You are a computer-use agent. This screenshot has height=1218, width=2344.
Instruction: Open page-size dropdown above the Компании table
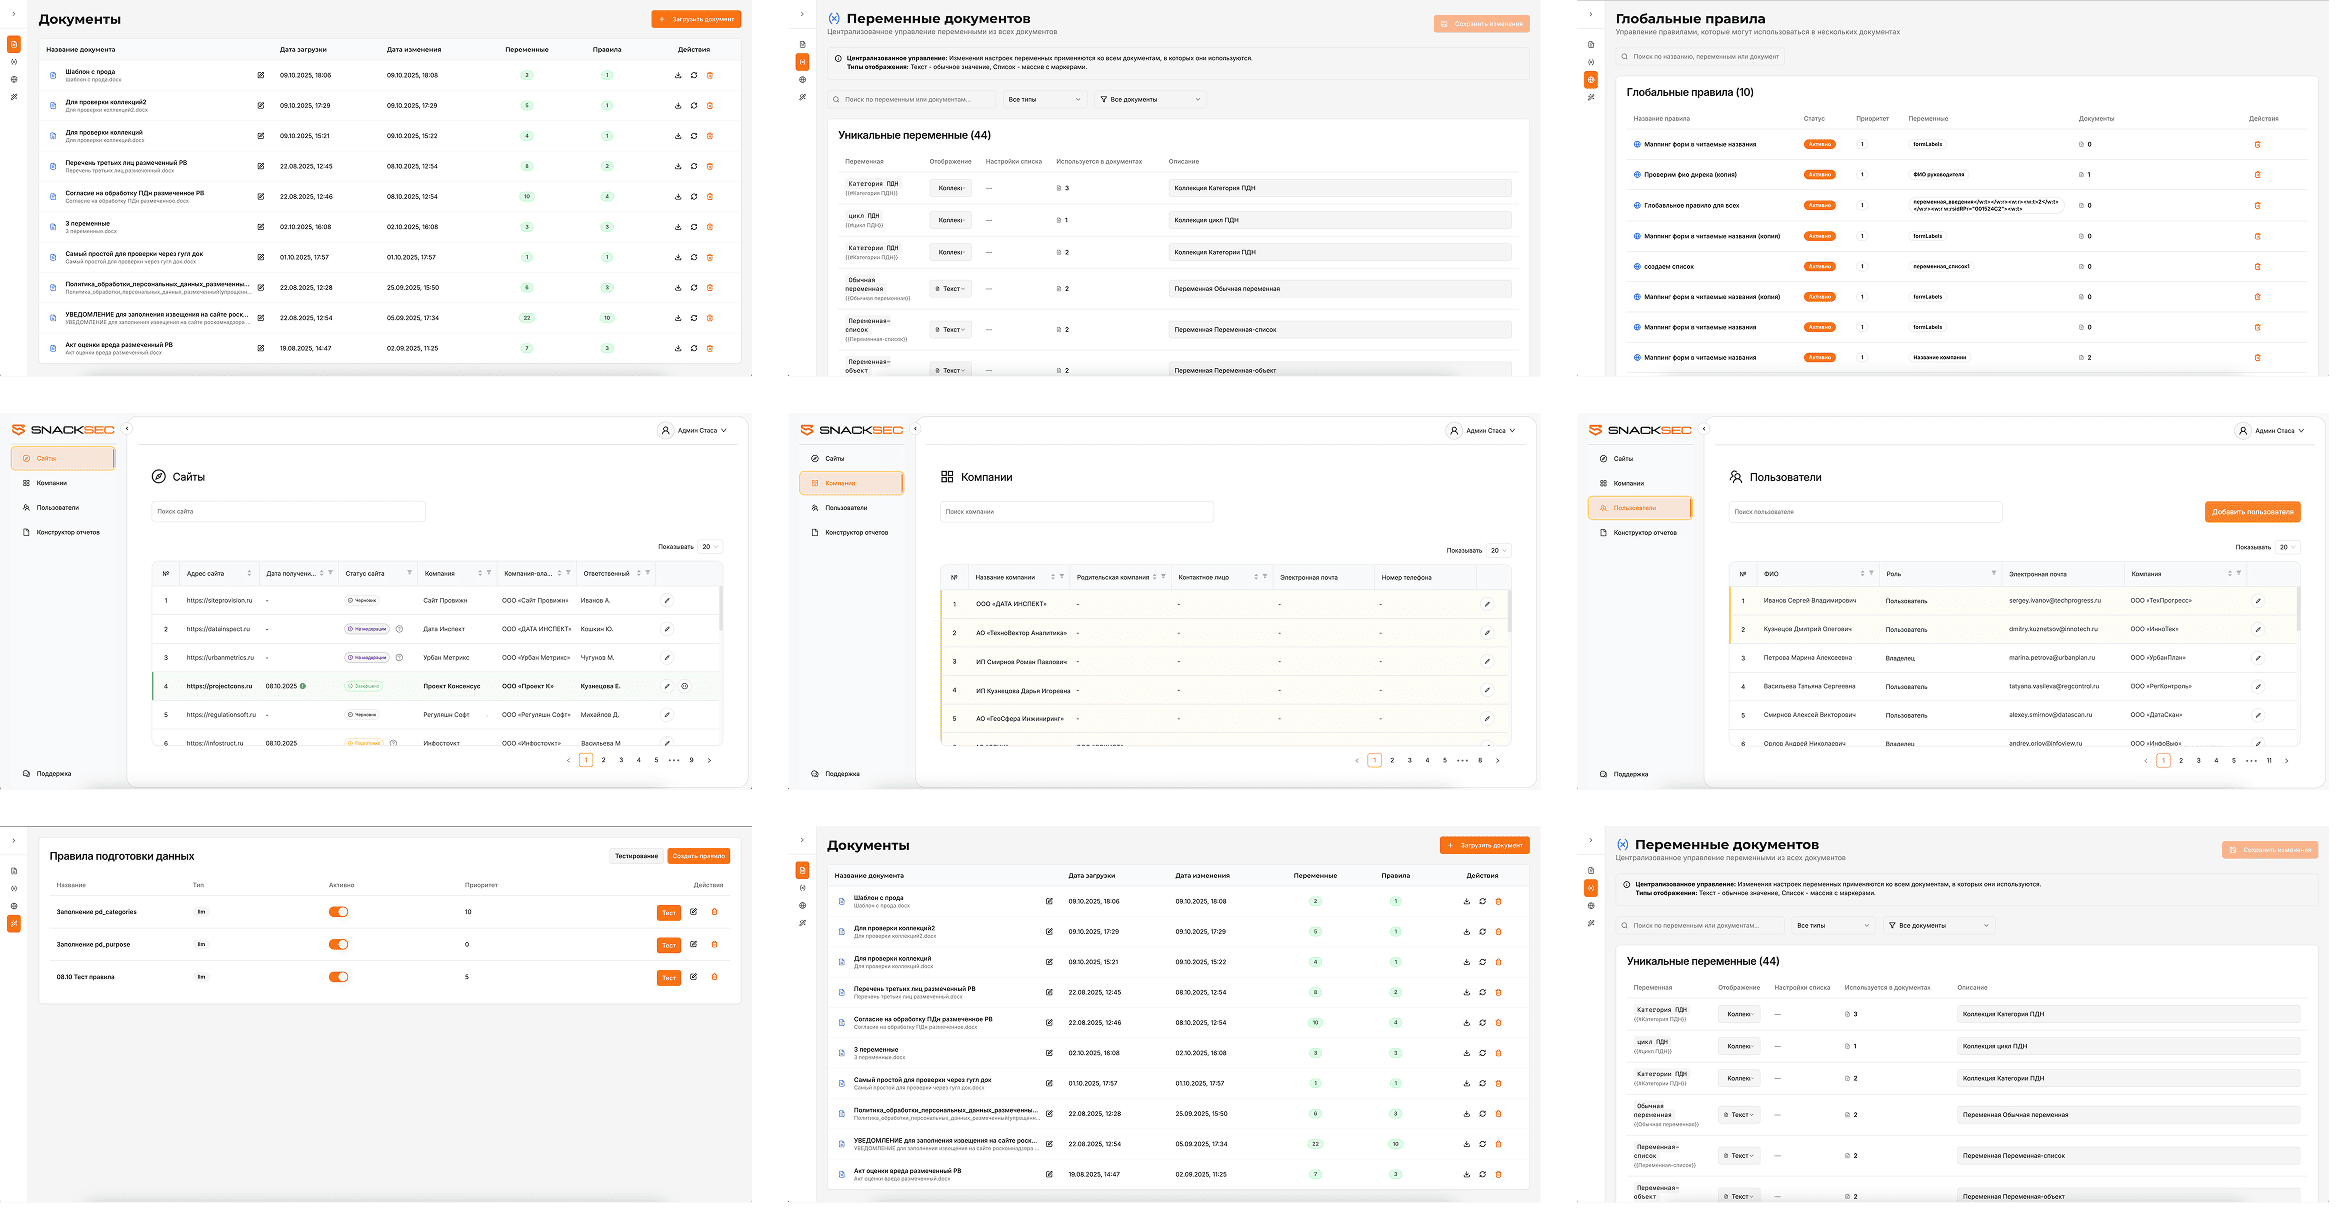1498,551
